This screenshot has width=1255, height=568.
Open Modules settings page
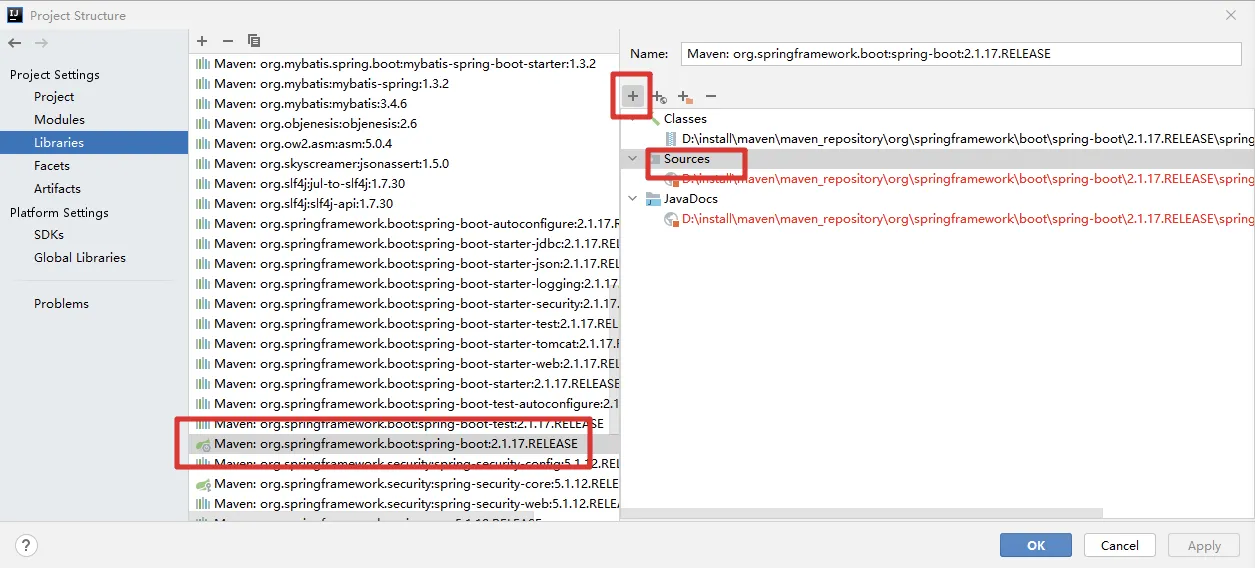coord(59,120)
